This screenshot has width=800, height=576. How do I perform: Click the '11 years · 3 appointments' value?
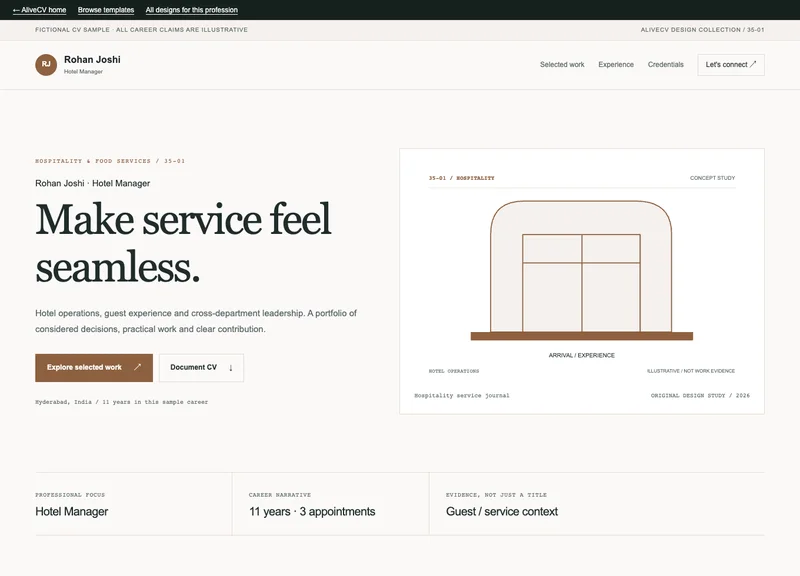(x=312, y=511)
